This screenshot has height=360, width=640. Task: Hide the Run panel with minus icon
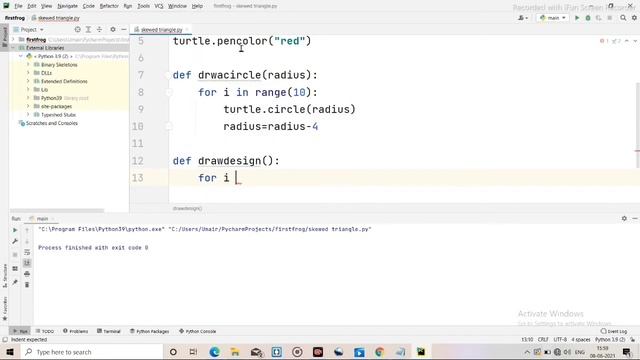point(635,219)
